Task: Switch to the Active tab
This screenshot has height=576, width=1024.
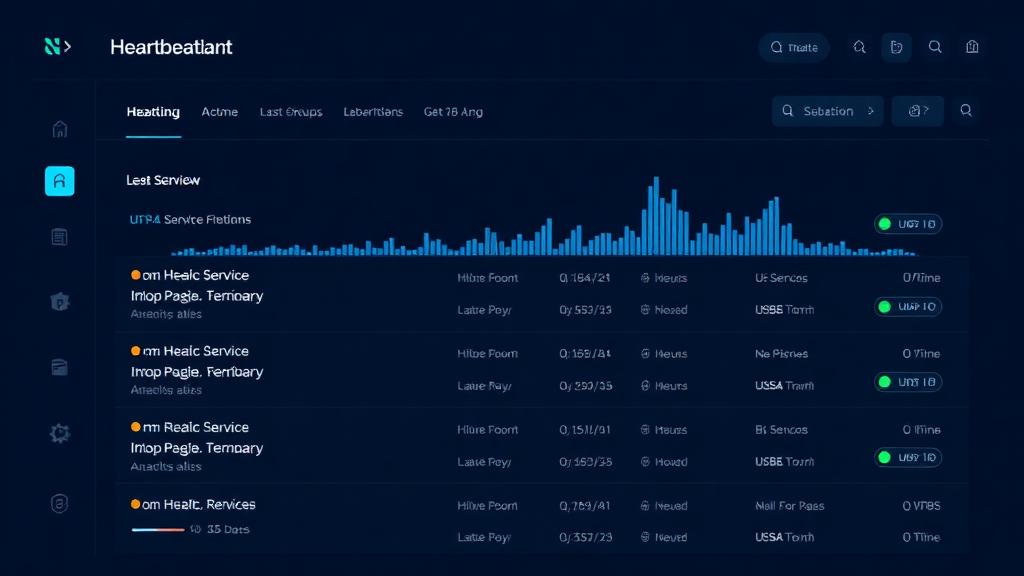Action: pyautogui.click(x=220, y=112)
